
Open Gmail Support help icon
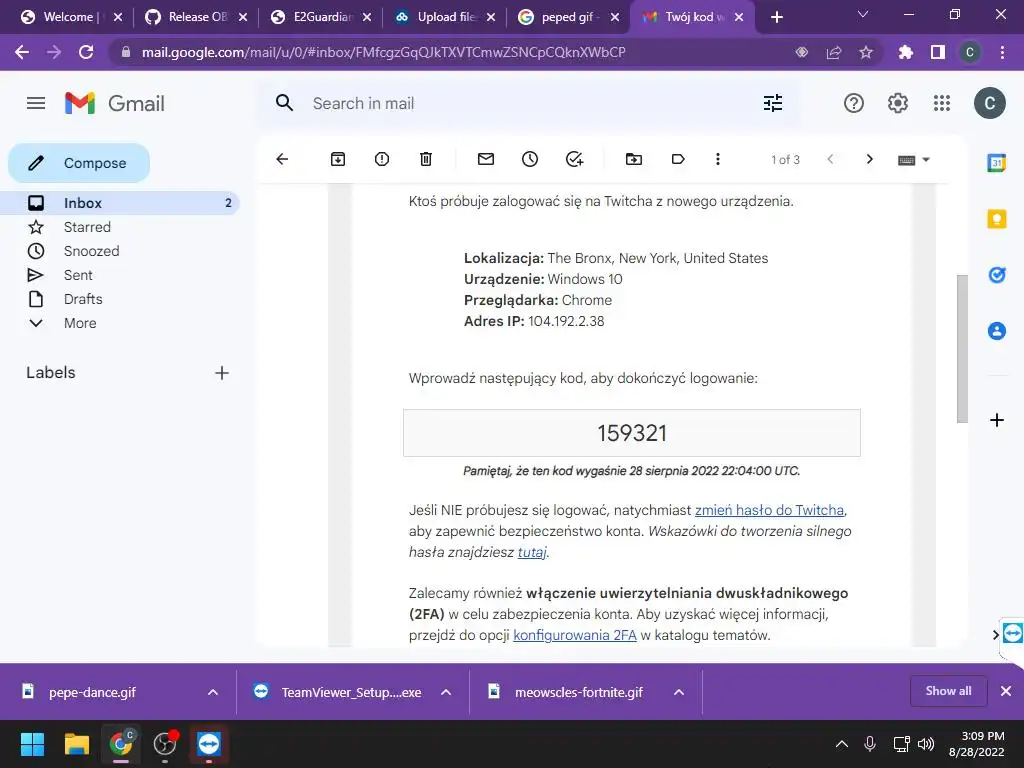[x=854, y=103]
